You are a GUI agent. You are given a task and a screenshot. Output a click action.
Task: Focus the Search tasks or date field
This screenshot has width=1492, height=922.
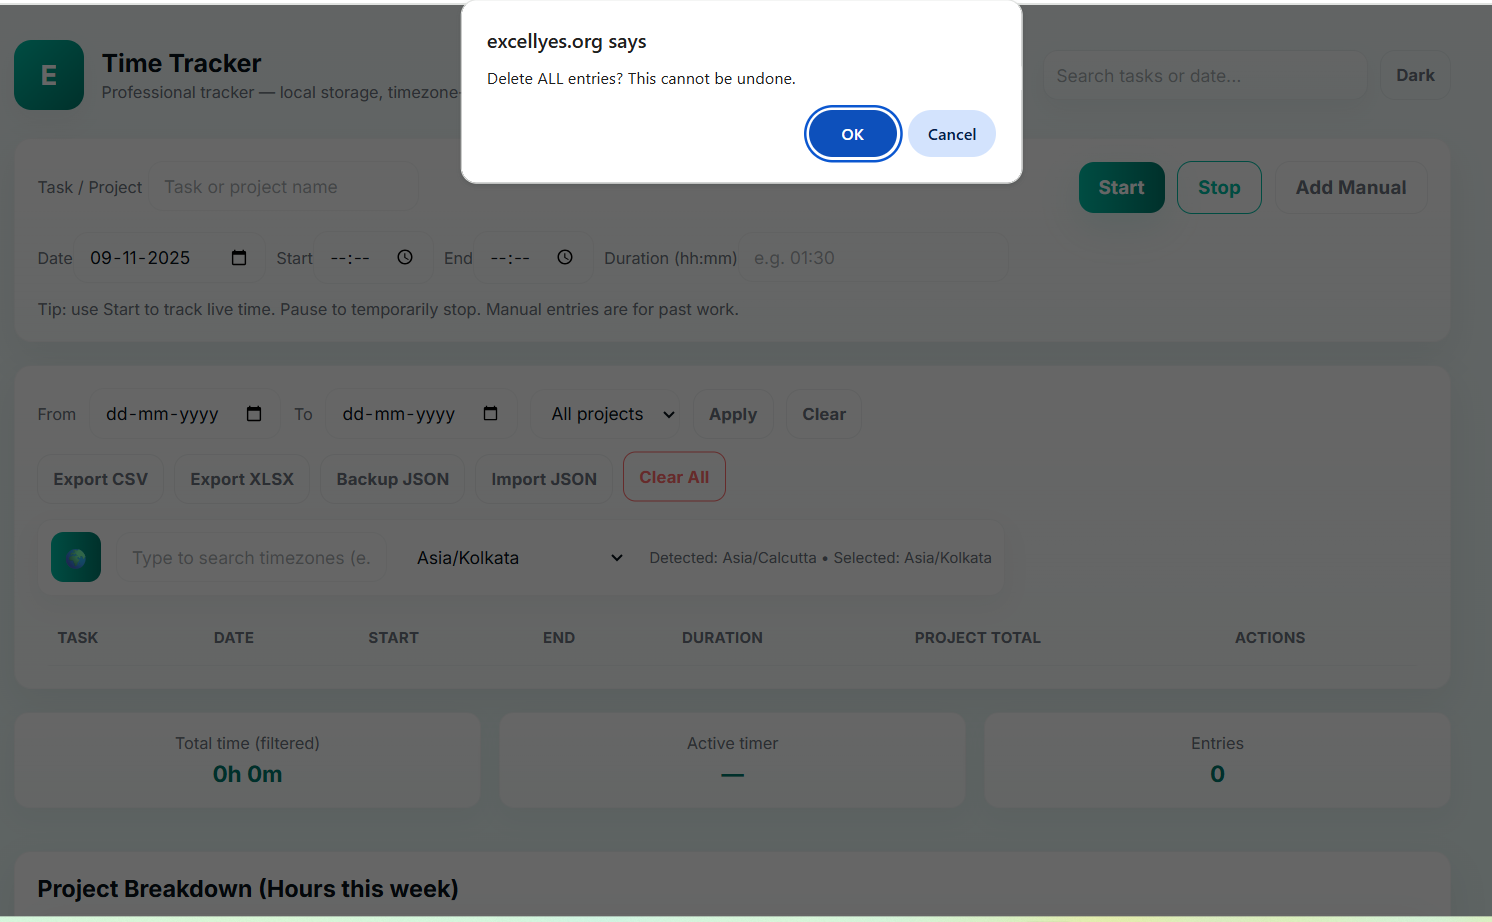pyautogui.click(x=1204, y=76)
